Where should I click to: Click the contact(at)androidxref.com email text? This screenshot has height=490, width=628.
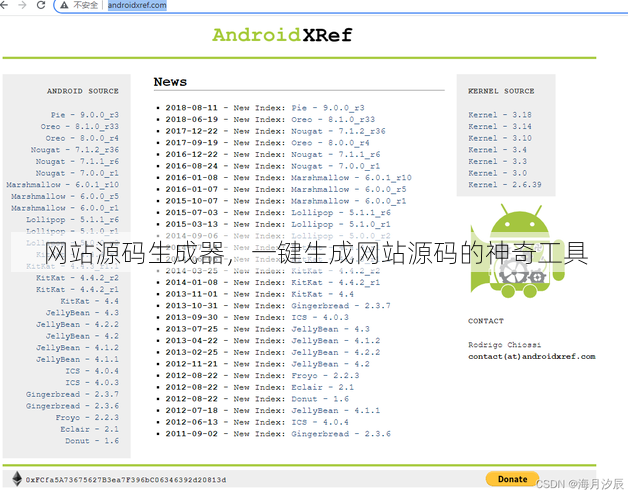pos(531,356)
